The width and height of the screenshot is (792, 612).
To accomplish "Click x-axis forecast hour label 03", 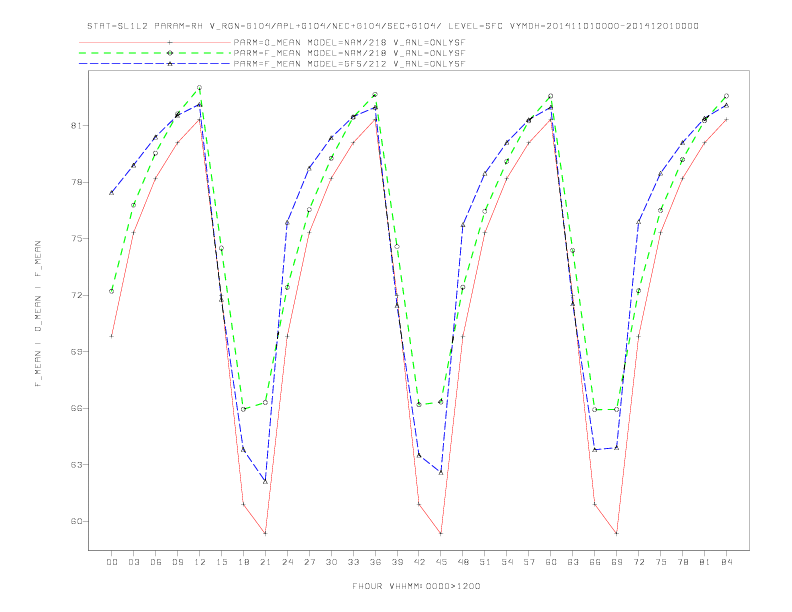I will [133, 562].
